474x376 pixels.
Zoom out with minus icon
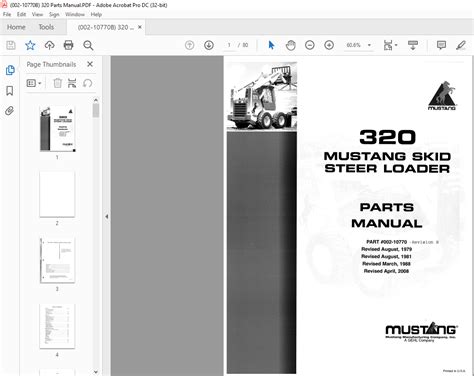[x=310, y=45]
